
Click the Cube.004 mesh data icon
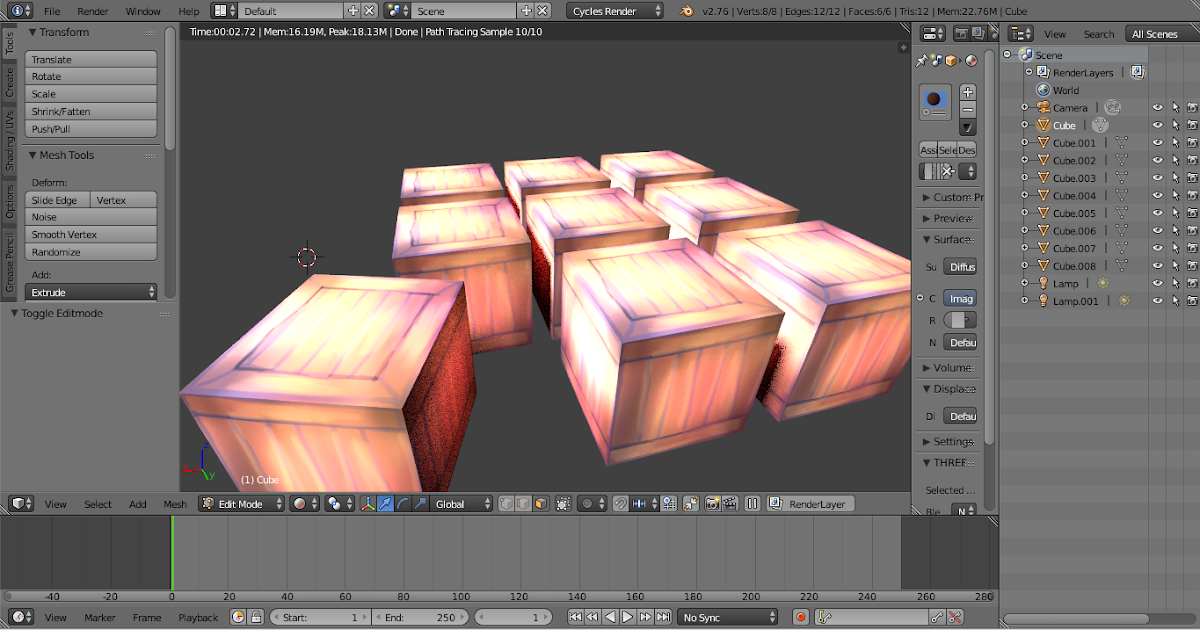tap(1121, 196)
